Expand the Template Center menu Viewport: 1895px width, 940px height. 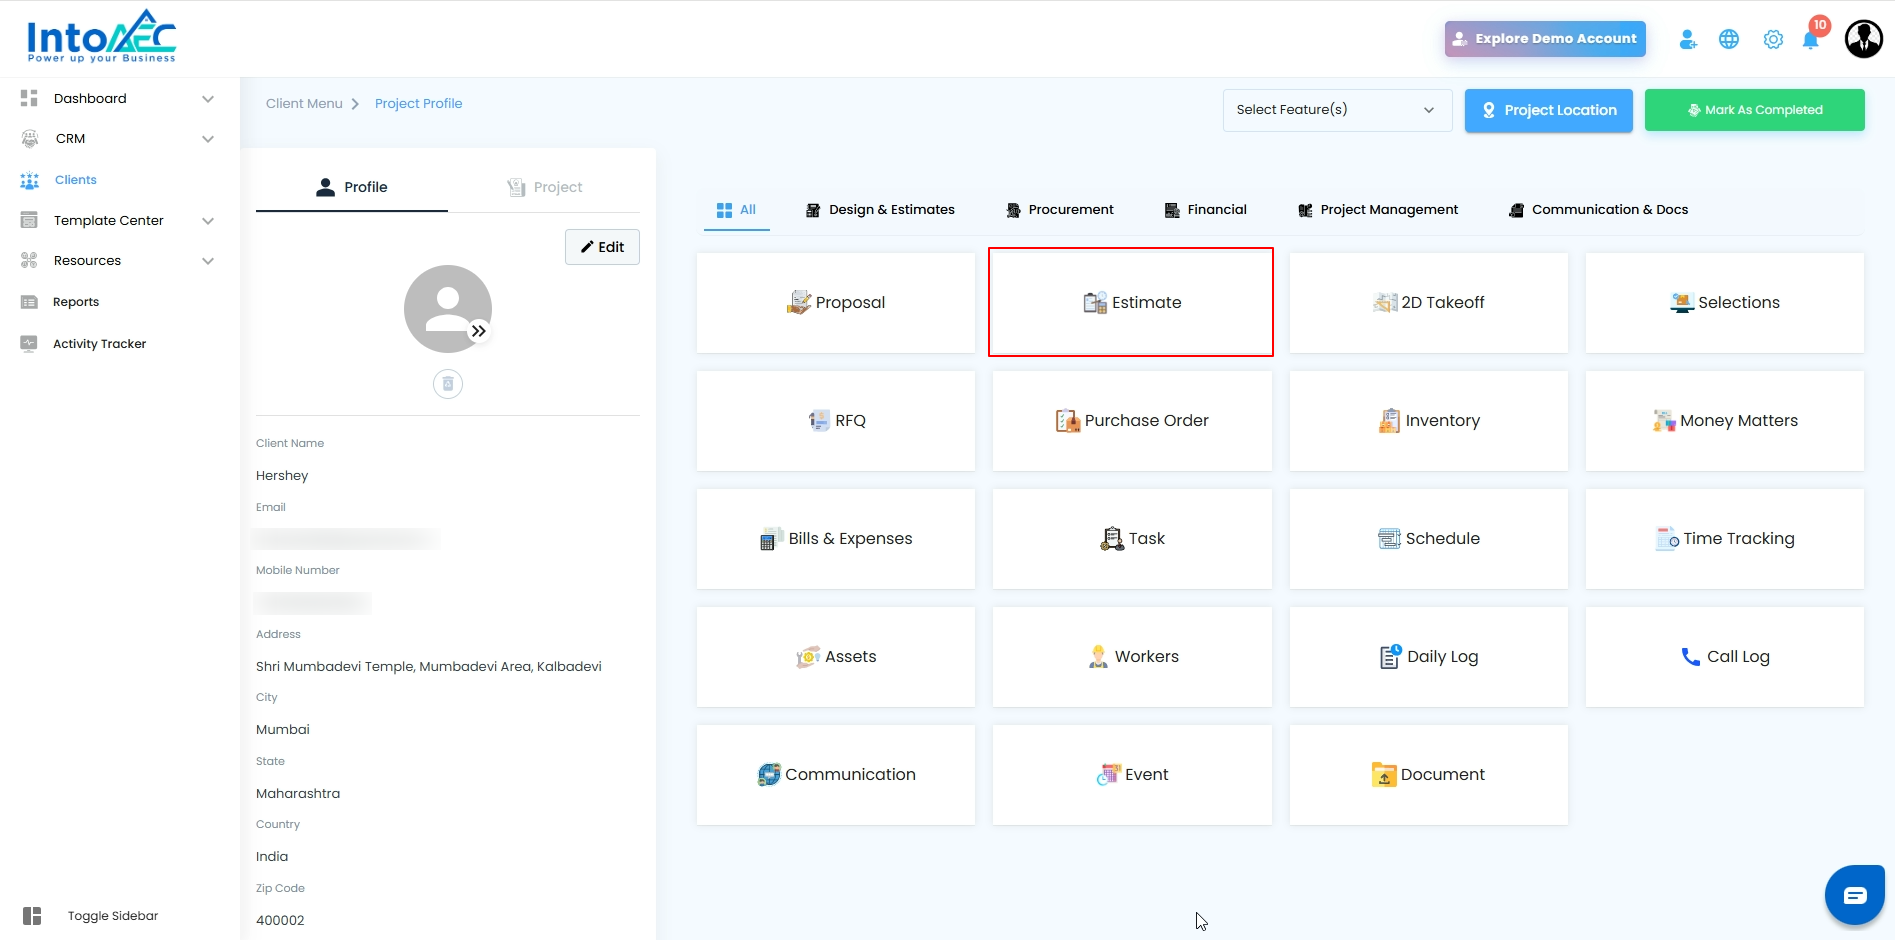[118, 221]
